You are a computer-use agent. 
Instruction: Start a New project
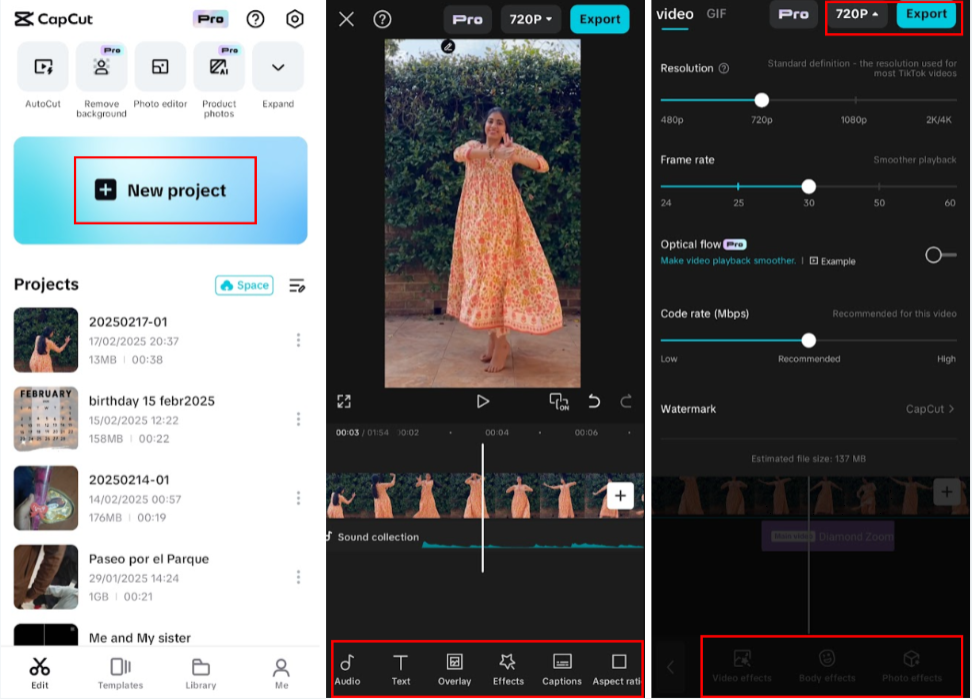(x=165, y=189)
